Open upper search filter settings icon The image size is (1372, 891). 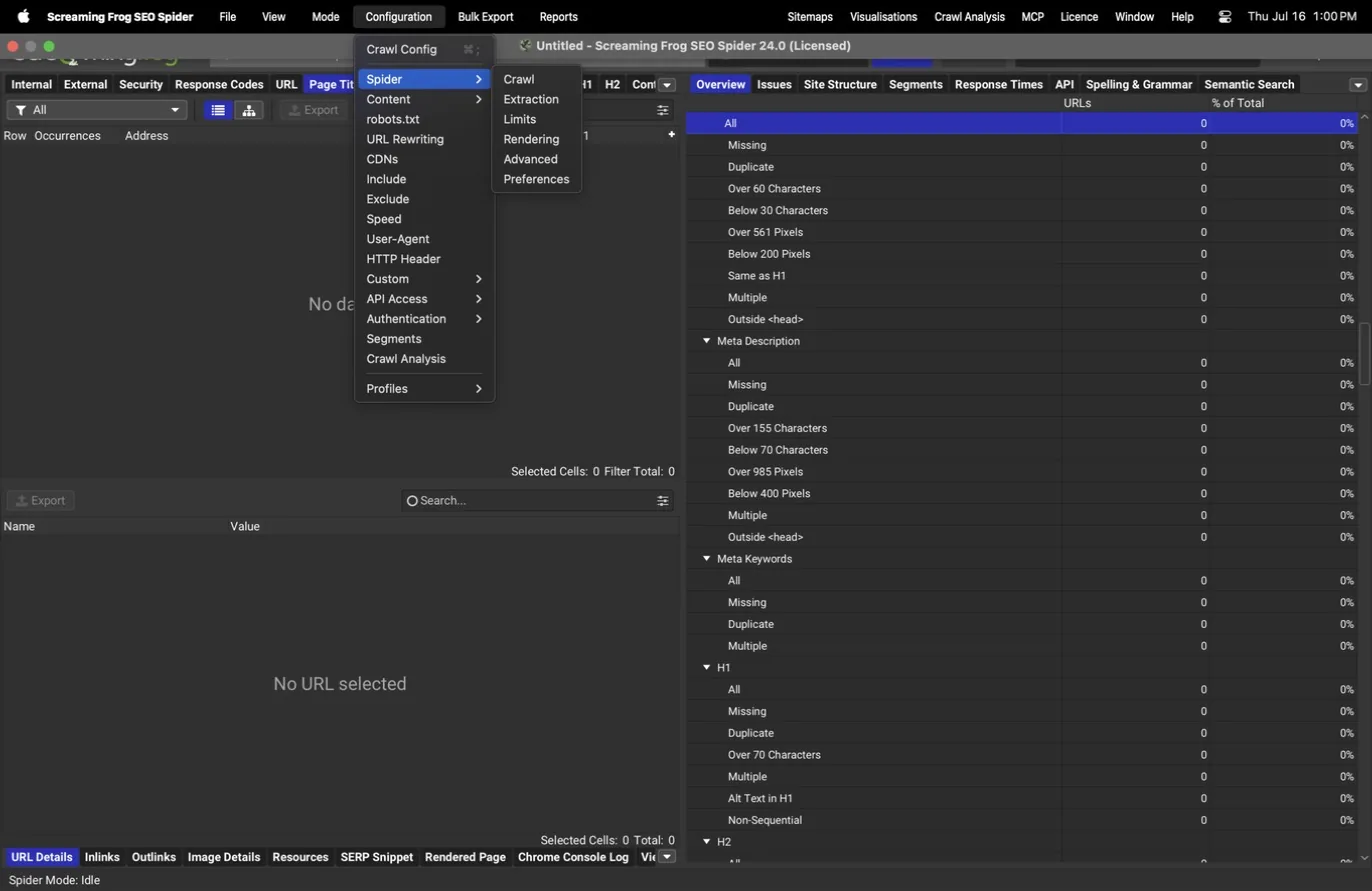662,110
